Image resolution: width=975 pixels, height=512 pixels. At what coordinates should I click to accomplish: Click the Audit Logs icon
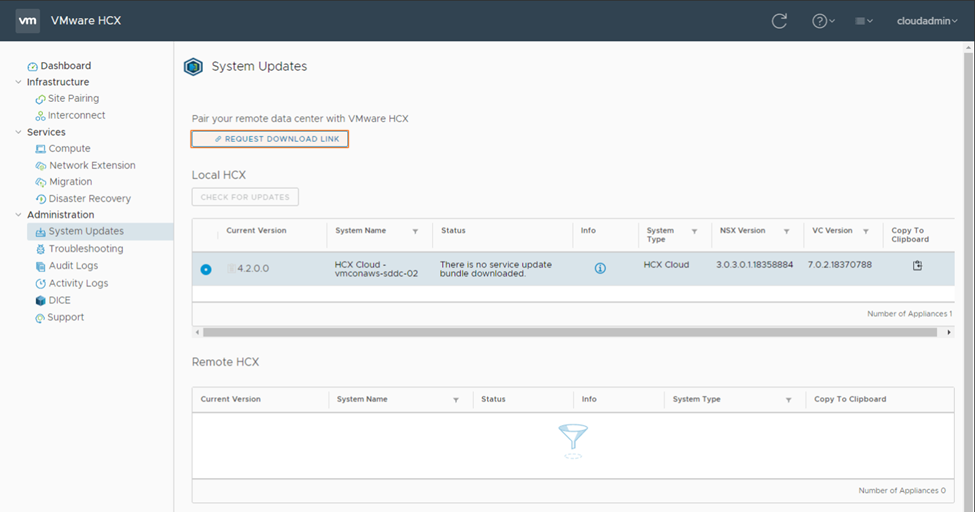(40, 266)
